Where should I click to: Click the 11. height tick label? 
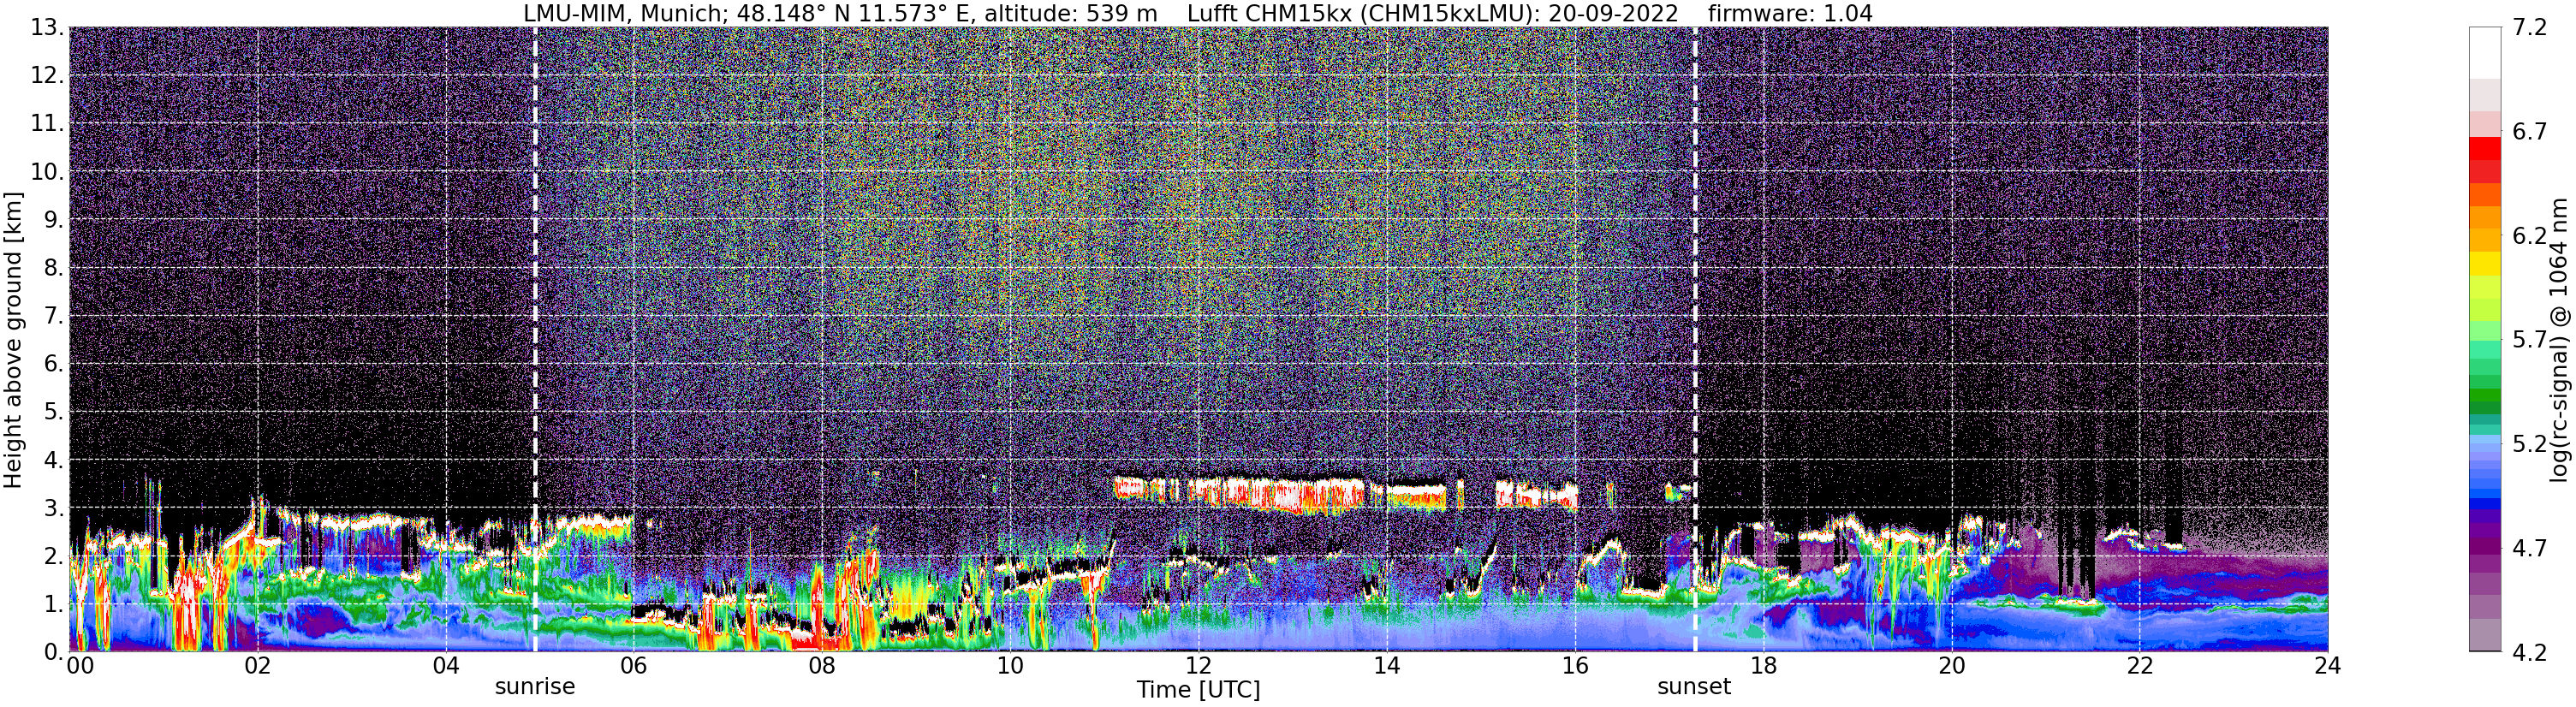[48, 124]
